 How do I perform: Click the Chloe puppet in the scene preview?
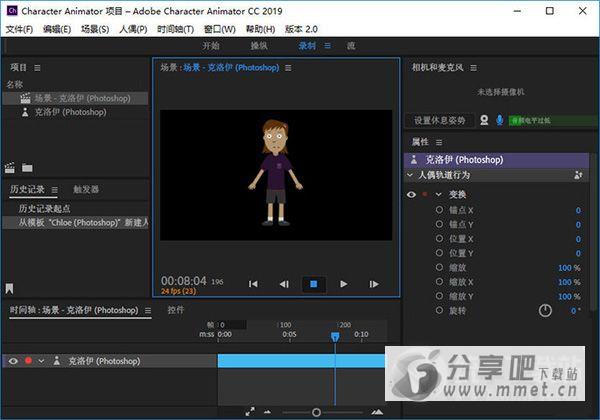pyautogui.click(x=276, y=173)
